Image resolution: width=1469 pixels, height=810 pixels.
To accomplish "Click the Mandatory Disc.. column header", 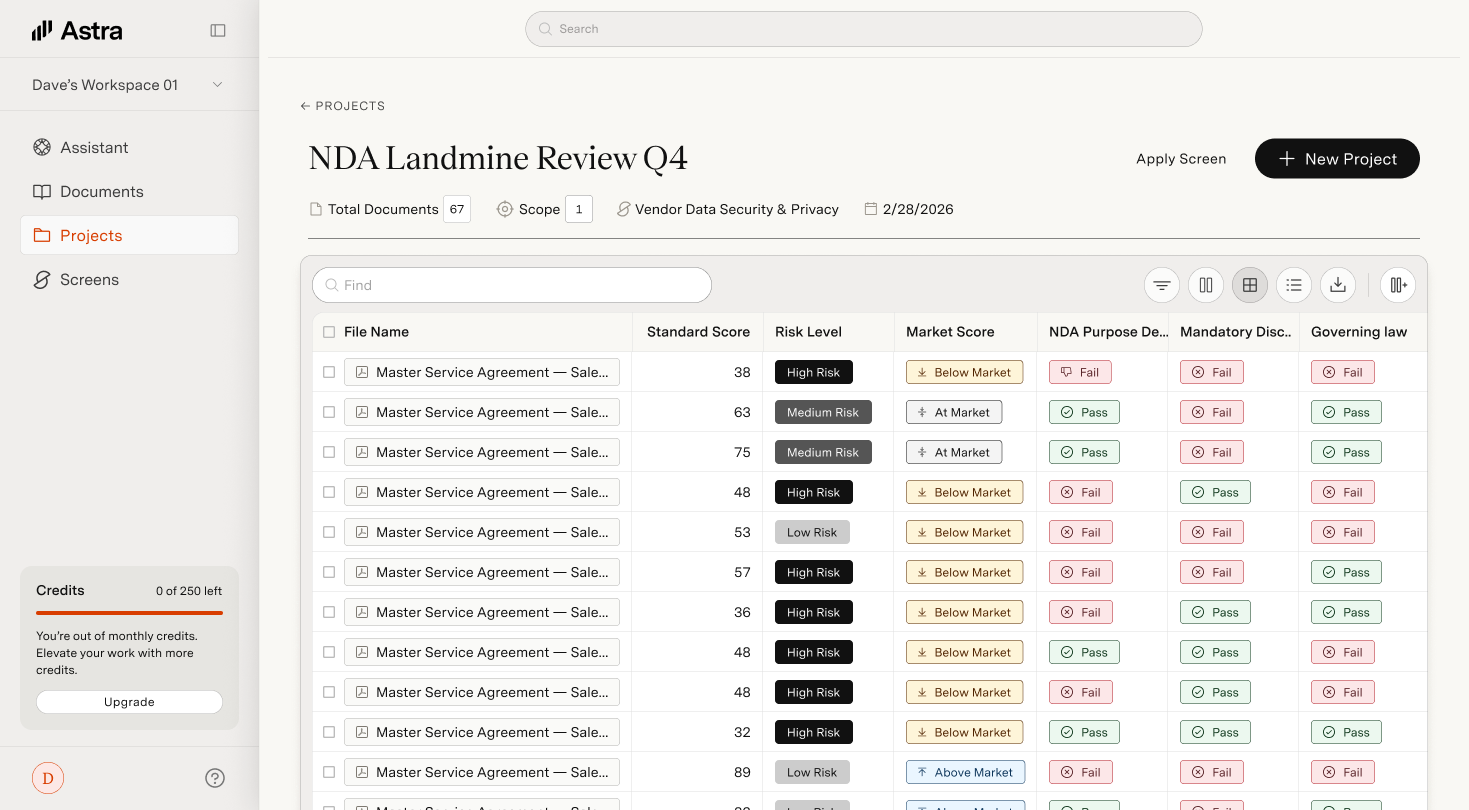I will (x=1236, y=332).
